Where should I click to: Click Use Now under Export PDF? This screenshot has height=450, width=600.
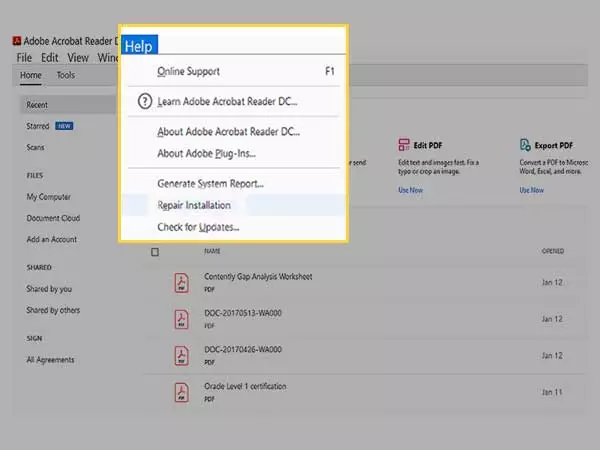[x=532, y=190]
